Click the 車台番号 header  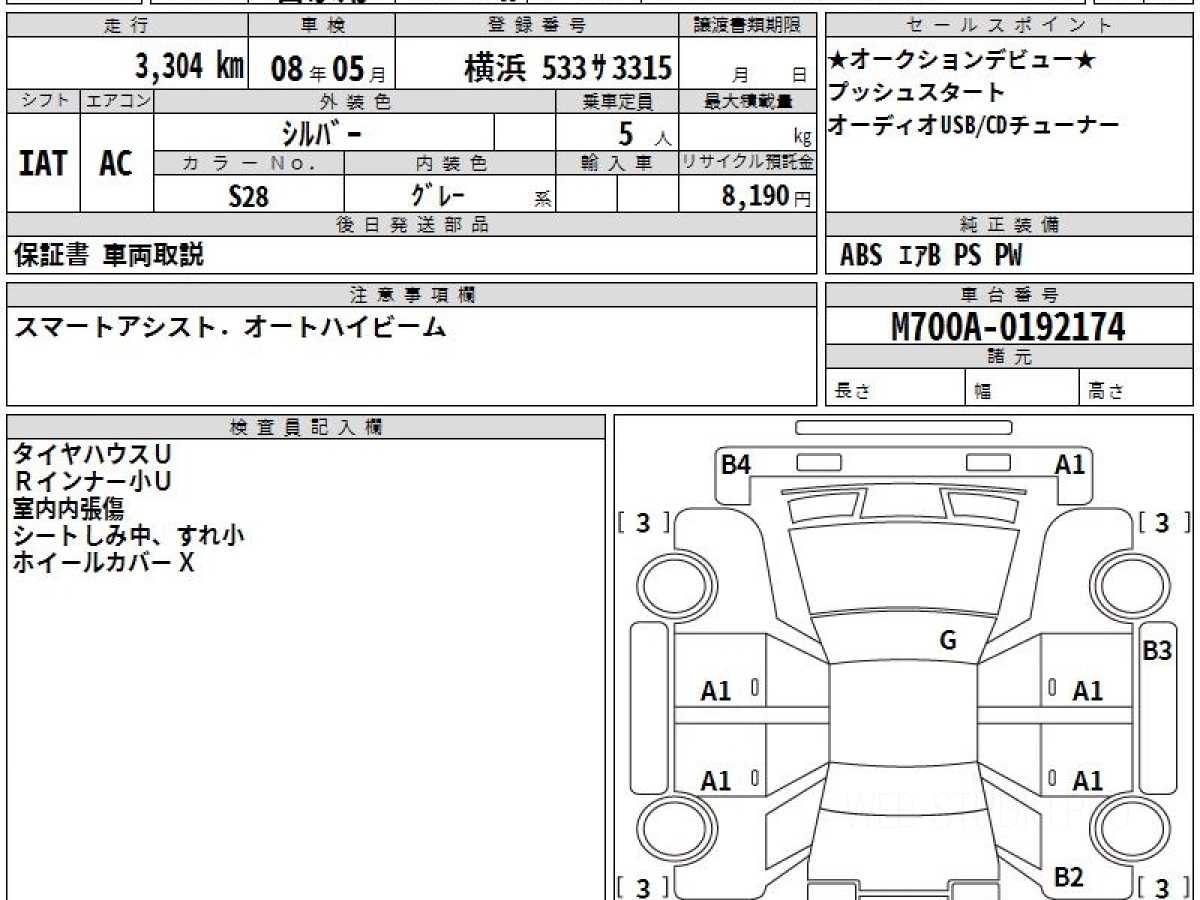click(1010, 295)
